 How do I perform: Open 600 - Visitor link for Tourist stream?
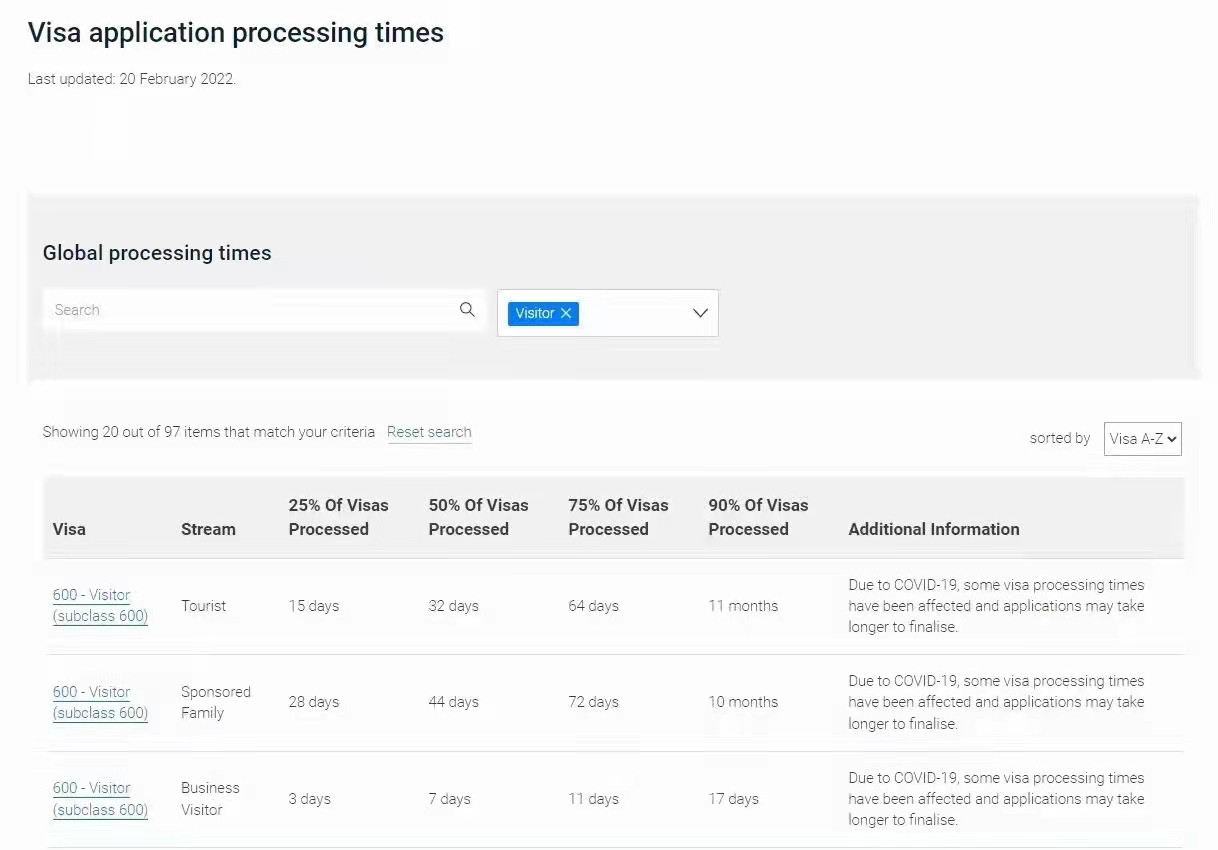[x=100, y=606]
